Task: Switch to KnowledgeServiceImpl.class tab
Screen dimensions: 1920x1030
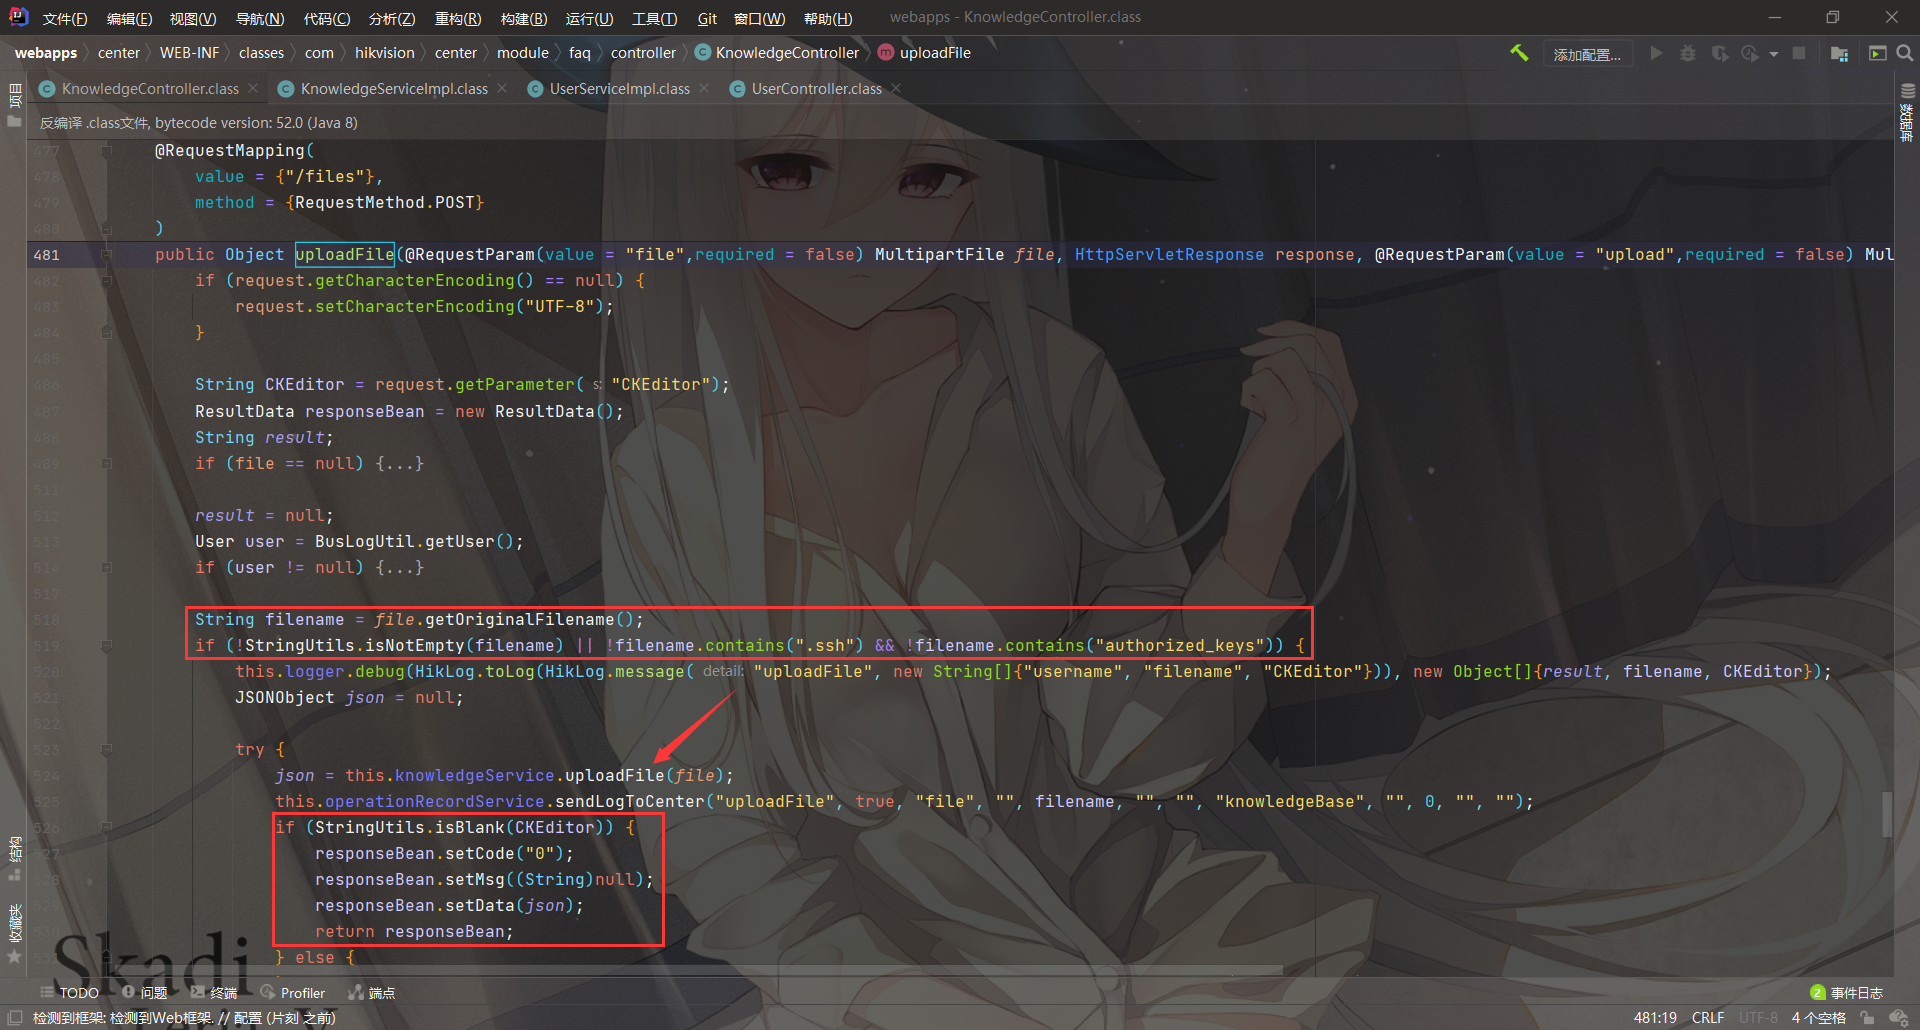Action: pos(394,89)
